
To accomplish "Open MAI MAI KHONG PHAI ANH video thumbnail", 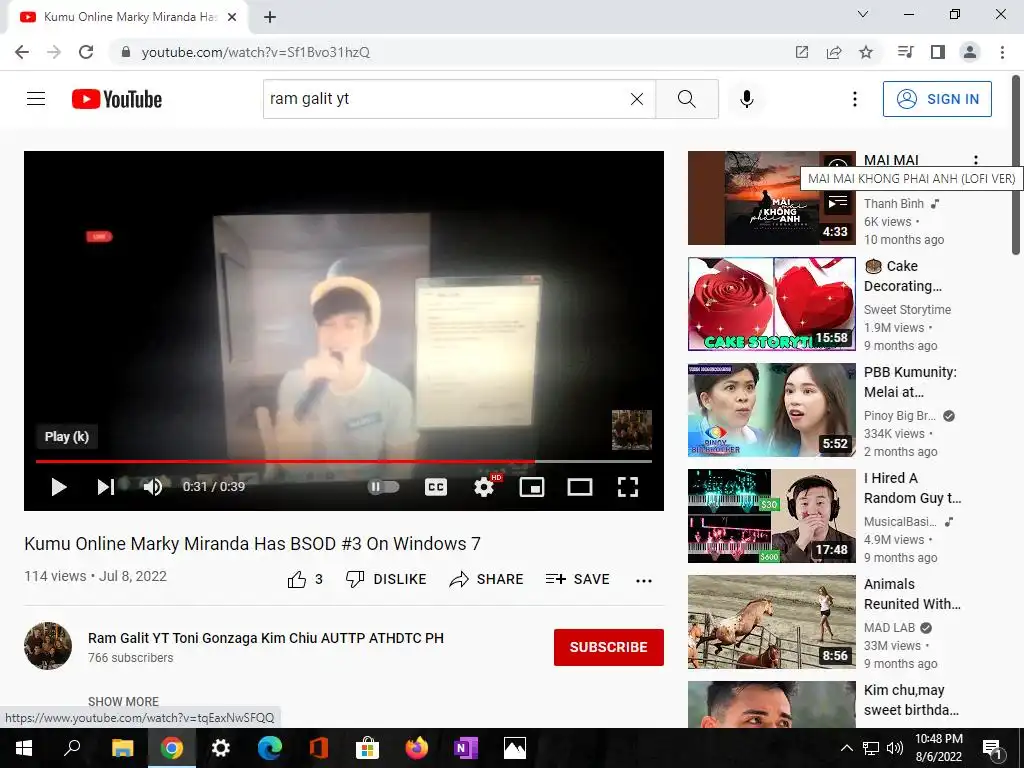I will 772,198.
